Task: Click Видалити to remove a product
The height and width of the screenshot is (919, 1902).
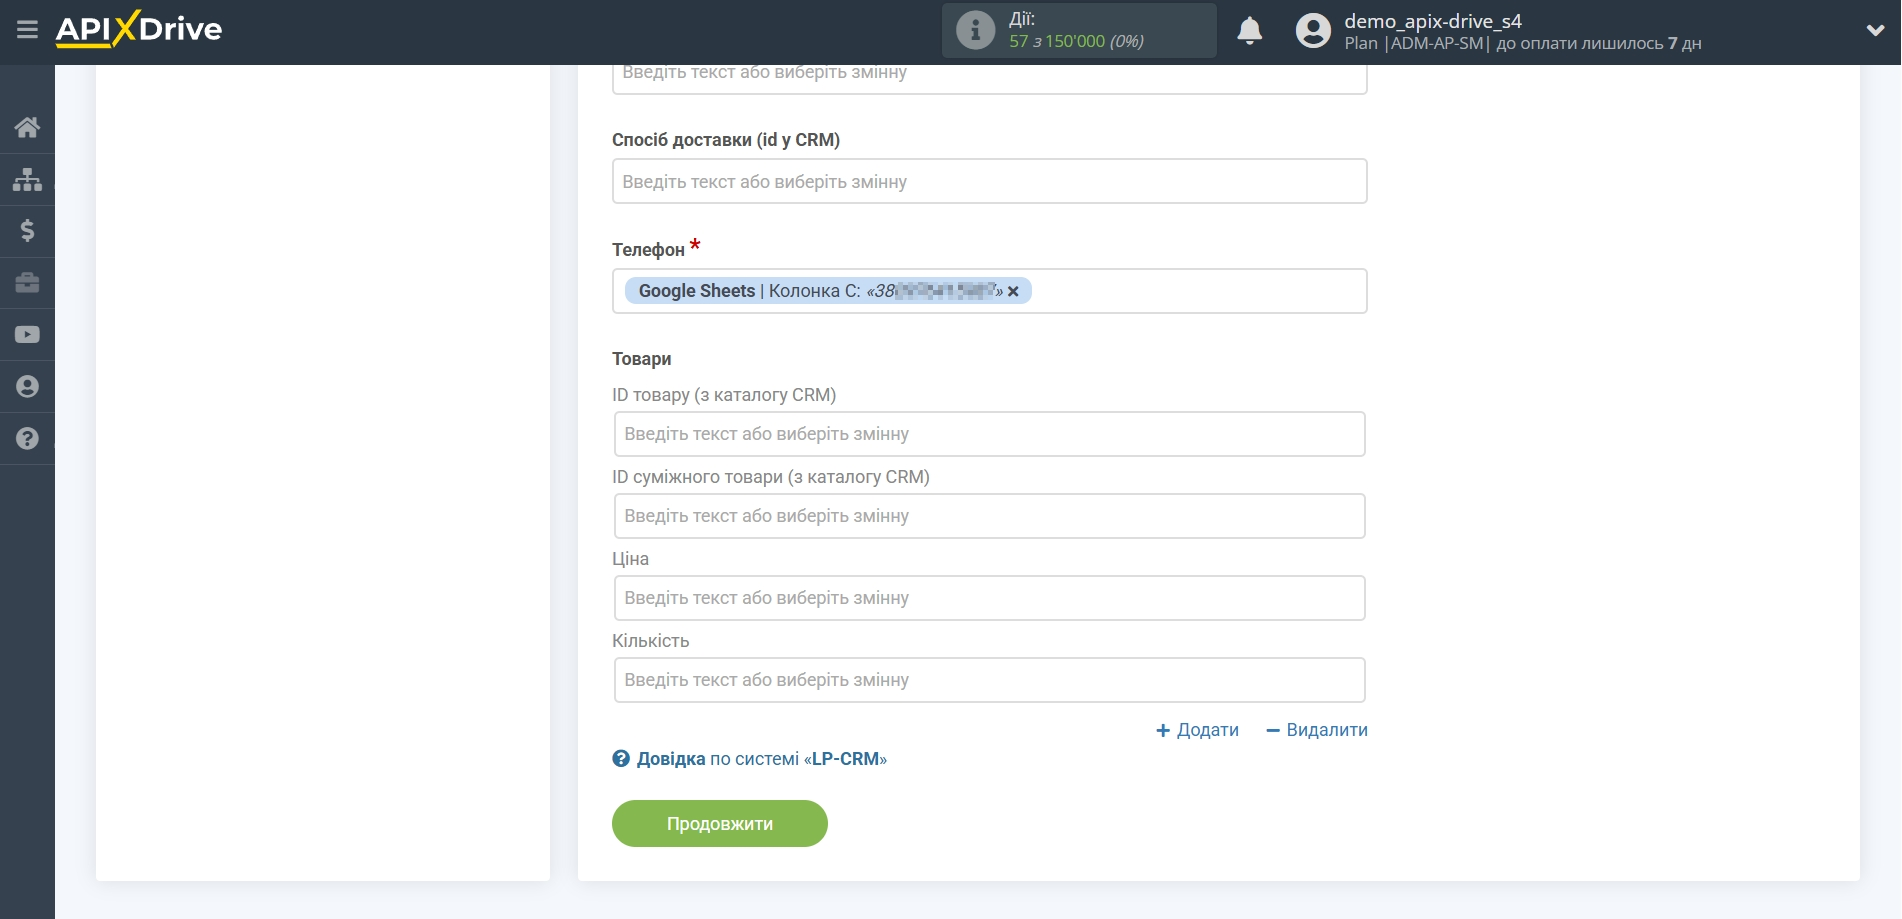Action: click(1316, 730)
